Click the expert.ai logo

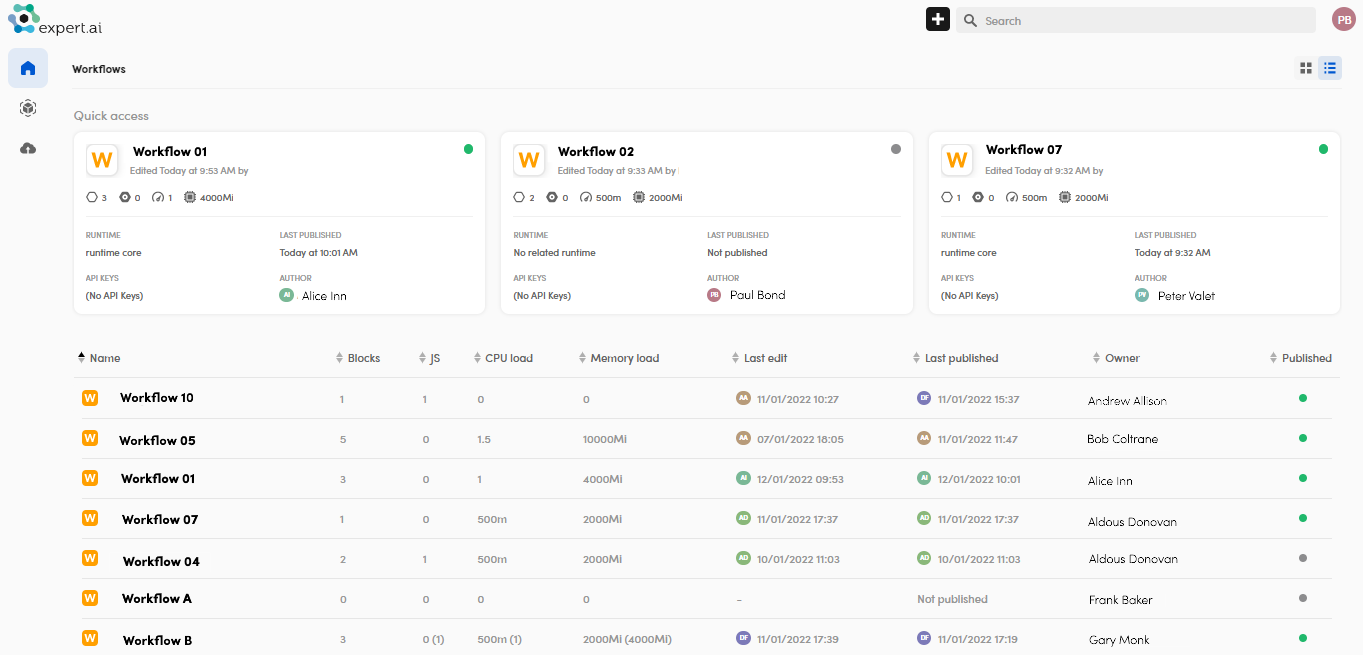click(x=55, y=19)
